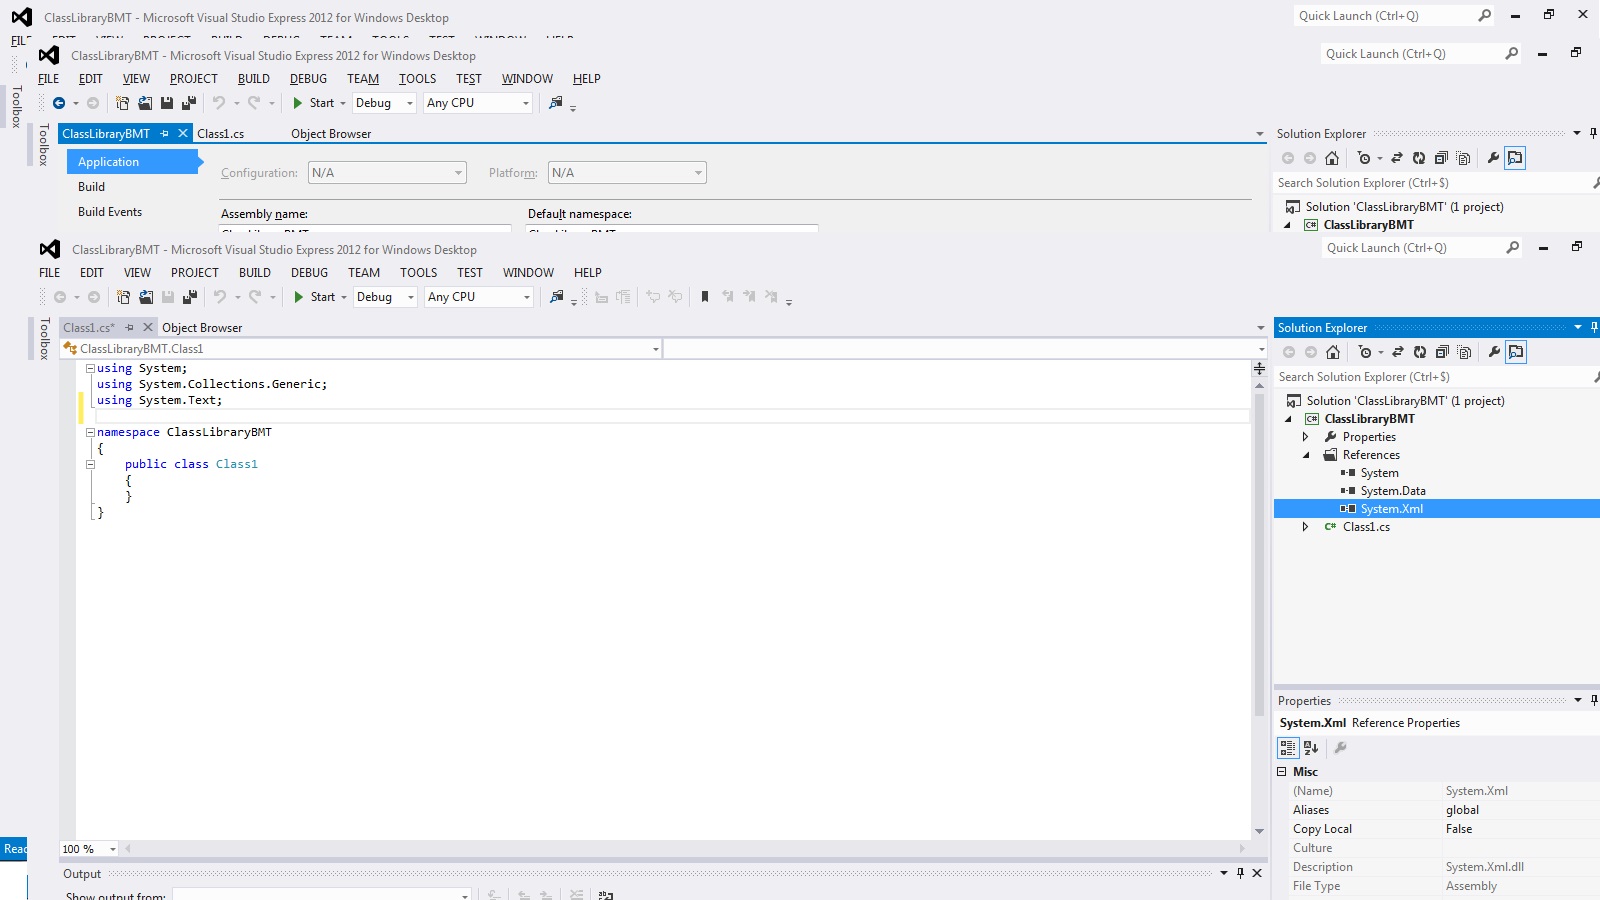Open PROJECT menu in middle window
1600x900 pixels.
click(194, 79)
